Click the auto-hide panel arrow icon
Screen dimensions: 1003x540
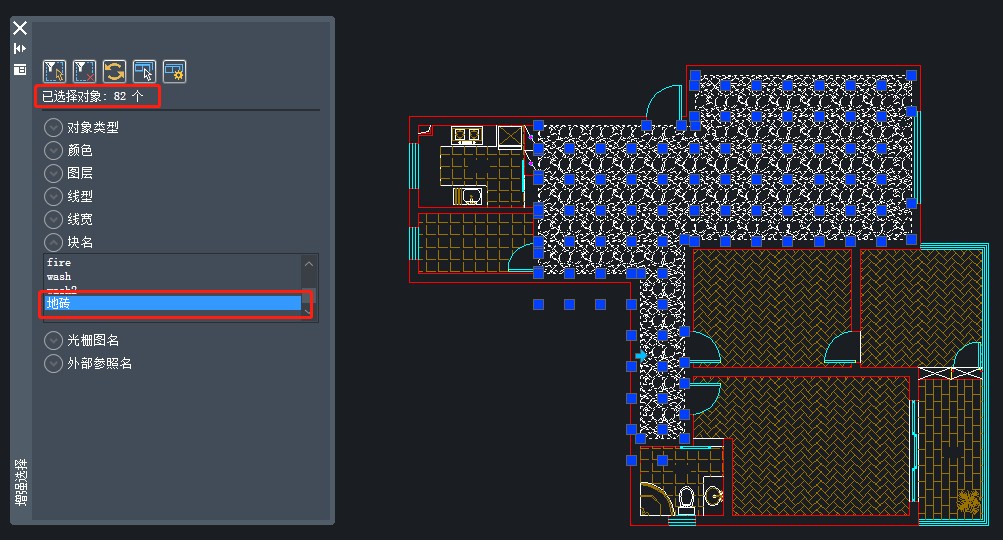pos(19,48)
